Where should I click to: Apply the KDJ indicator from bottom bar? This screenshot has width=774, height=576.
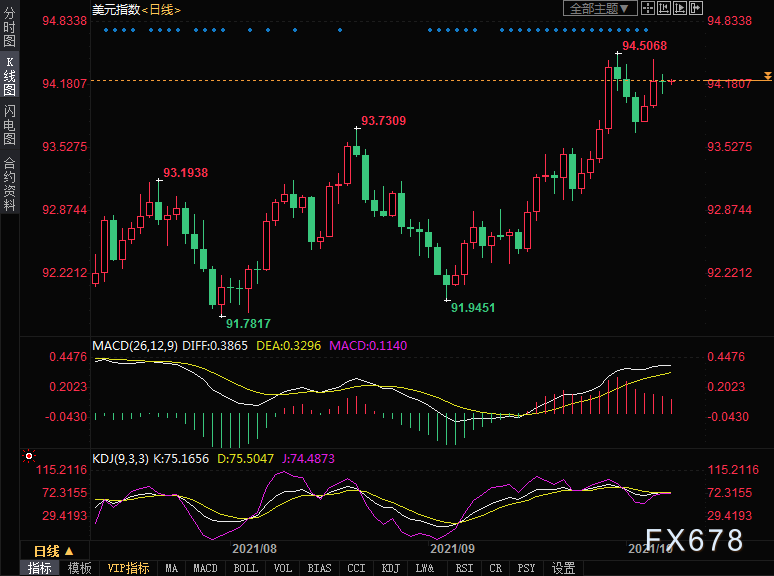pyautogui.click(x=390, y=568)
